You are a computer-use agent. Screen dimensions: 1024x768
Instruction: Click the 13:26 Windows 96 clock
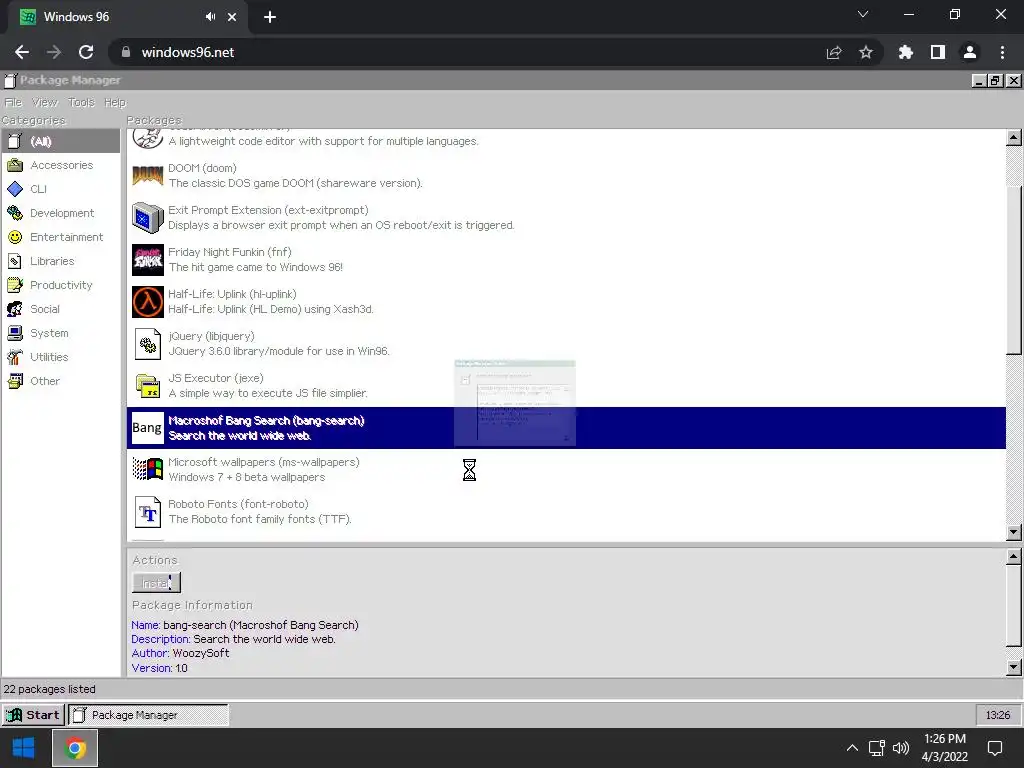coord(998,715)
